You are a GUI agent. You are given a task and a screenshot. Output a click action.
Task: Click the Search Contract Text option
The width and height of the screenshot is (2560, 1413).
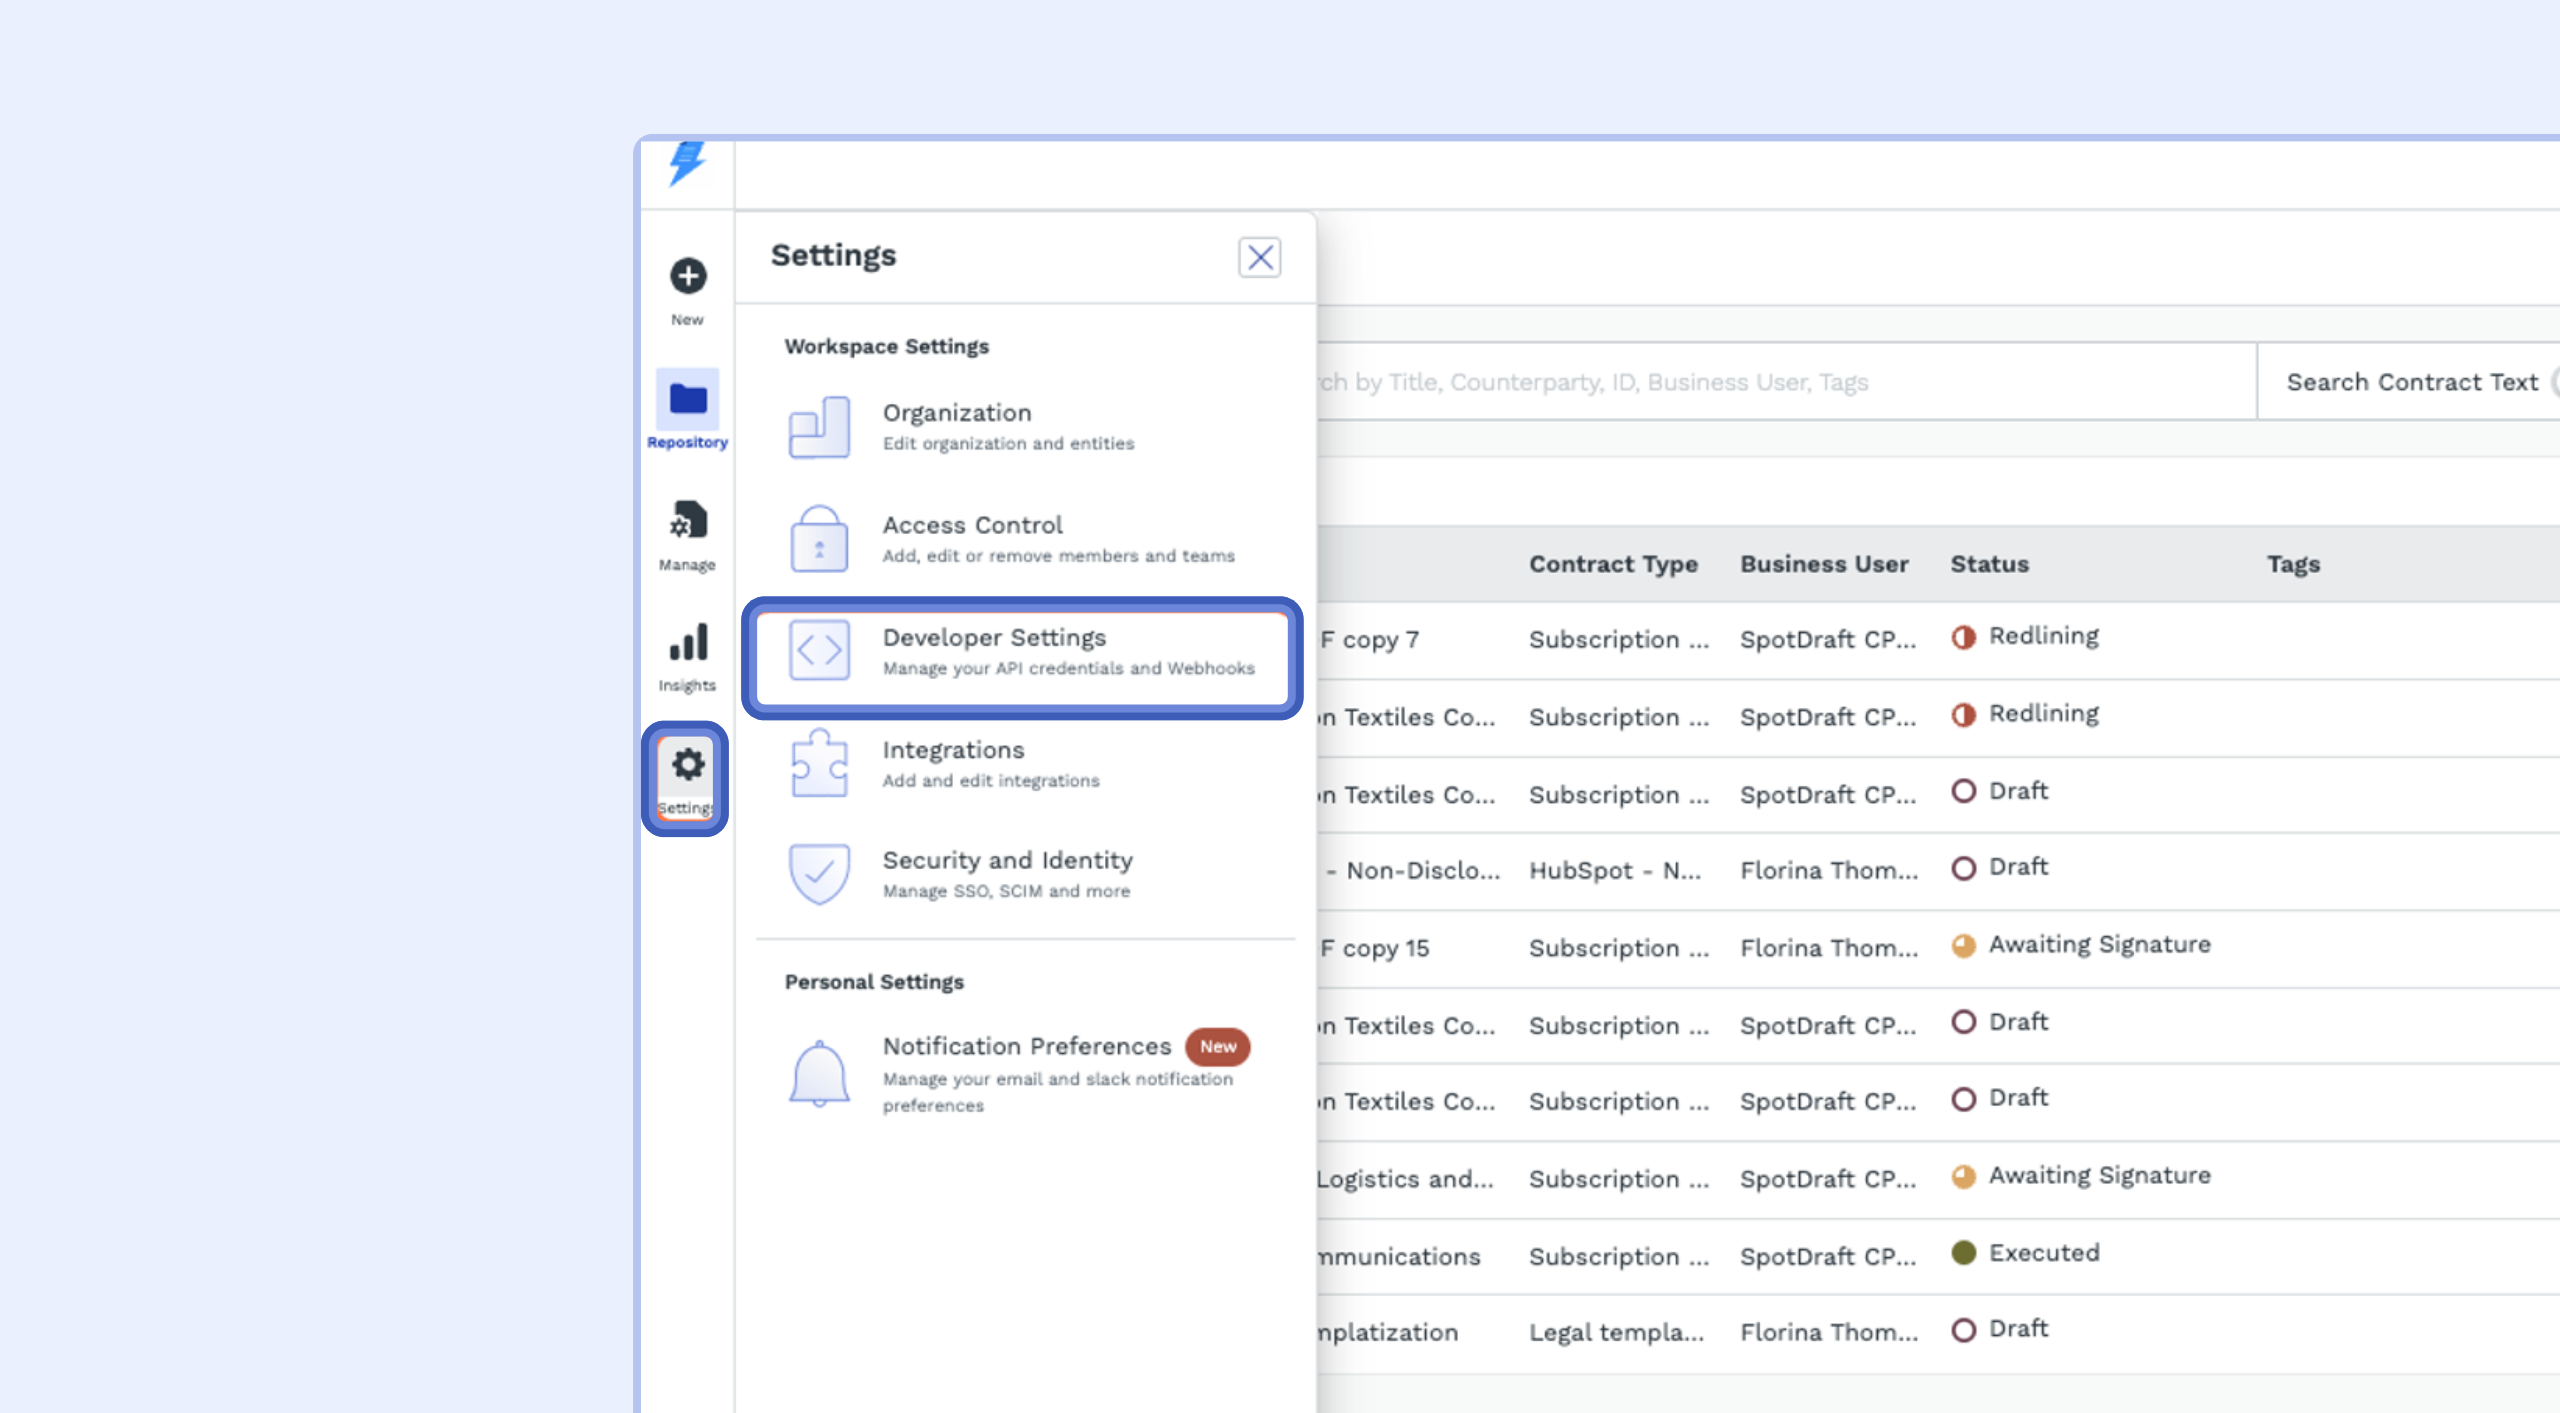(2411, 382)
